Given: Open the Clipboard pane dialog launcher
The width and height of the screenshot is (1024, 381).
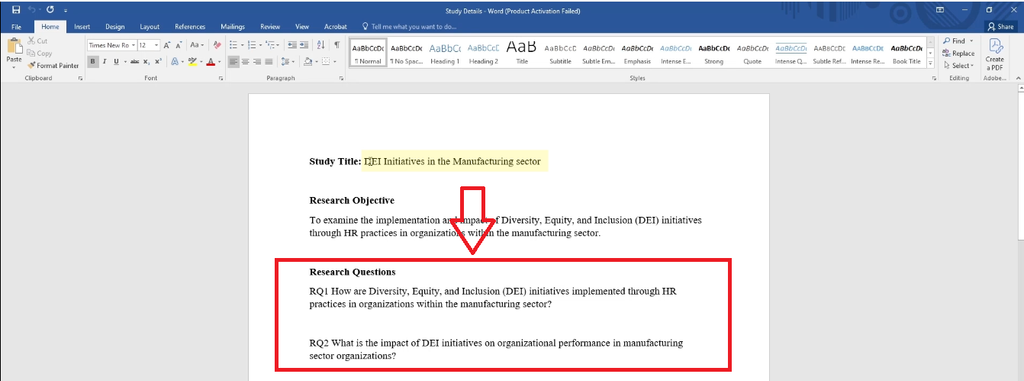Looking at the screenshot, I should pyautogui.click(x=80, y=78).
